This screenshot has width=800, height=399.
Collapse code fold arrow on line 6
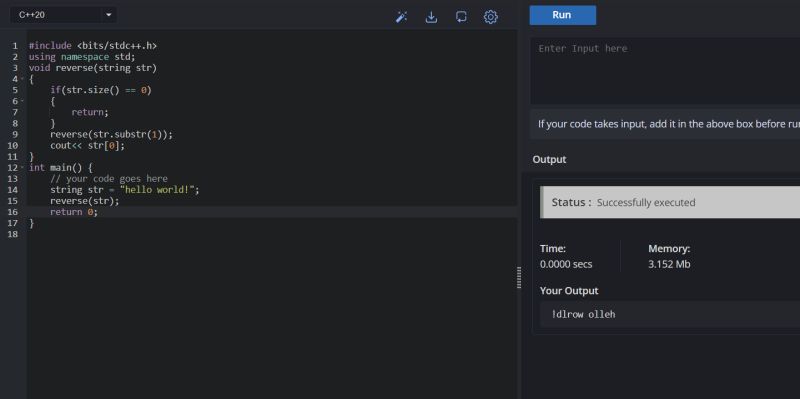(x=22, y=101)
